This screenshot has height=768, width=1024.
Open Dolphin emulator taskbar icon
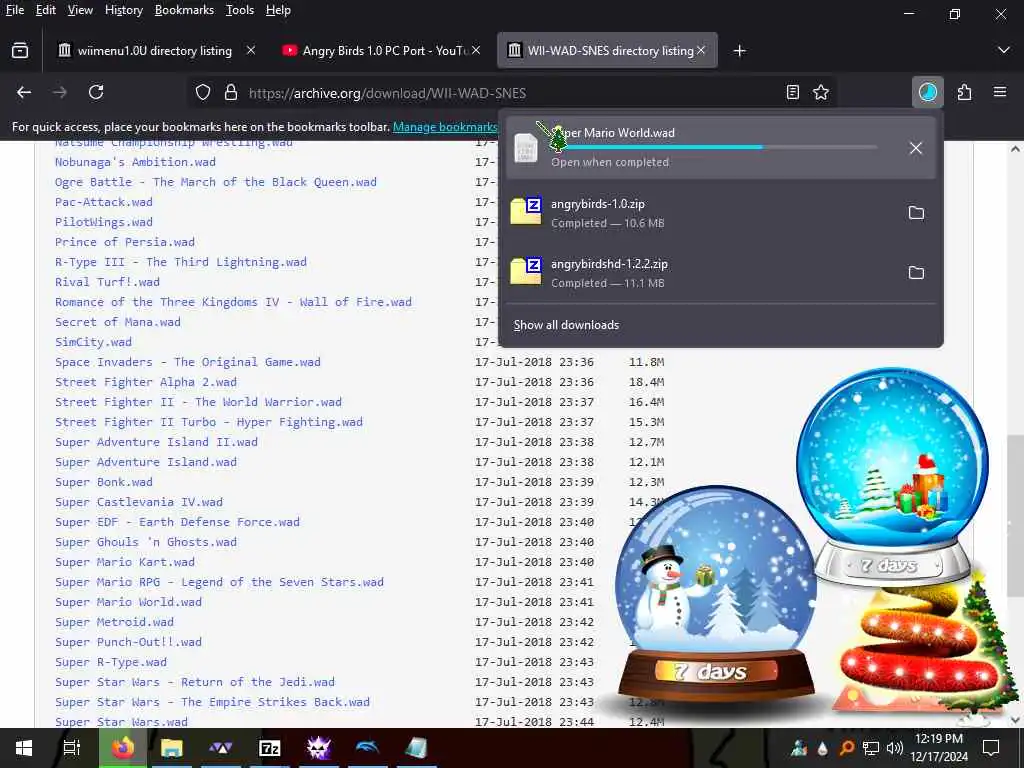click(x=367, y=748)
